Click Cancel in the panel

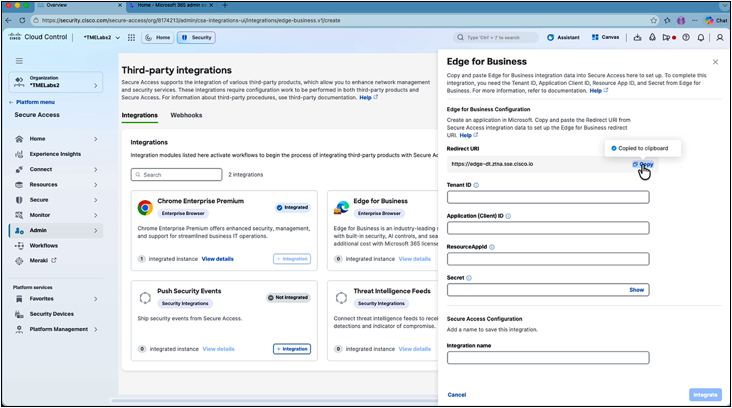click(457, 395)
